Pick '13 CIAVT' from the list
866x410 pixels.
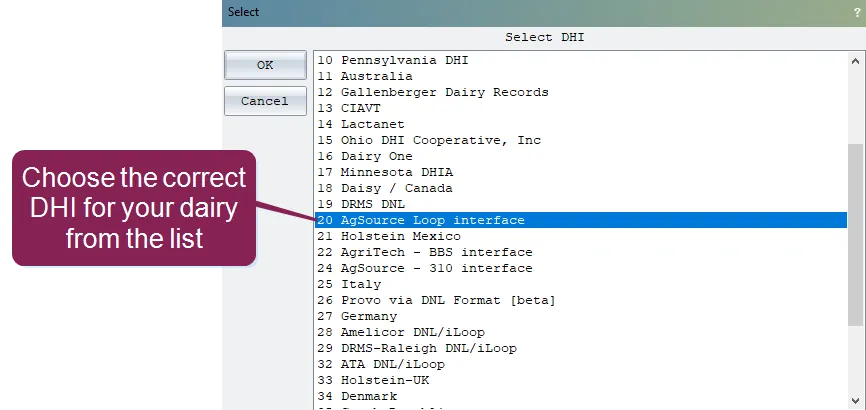(x=581, y=108)
